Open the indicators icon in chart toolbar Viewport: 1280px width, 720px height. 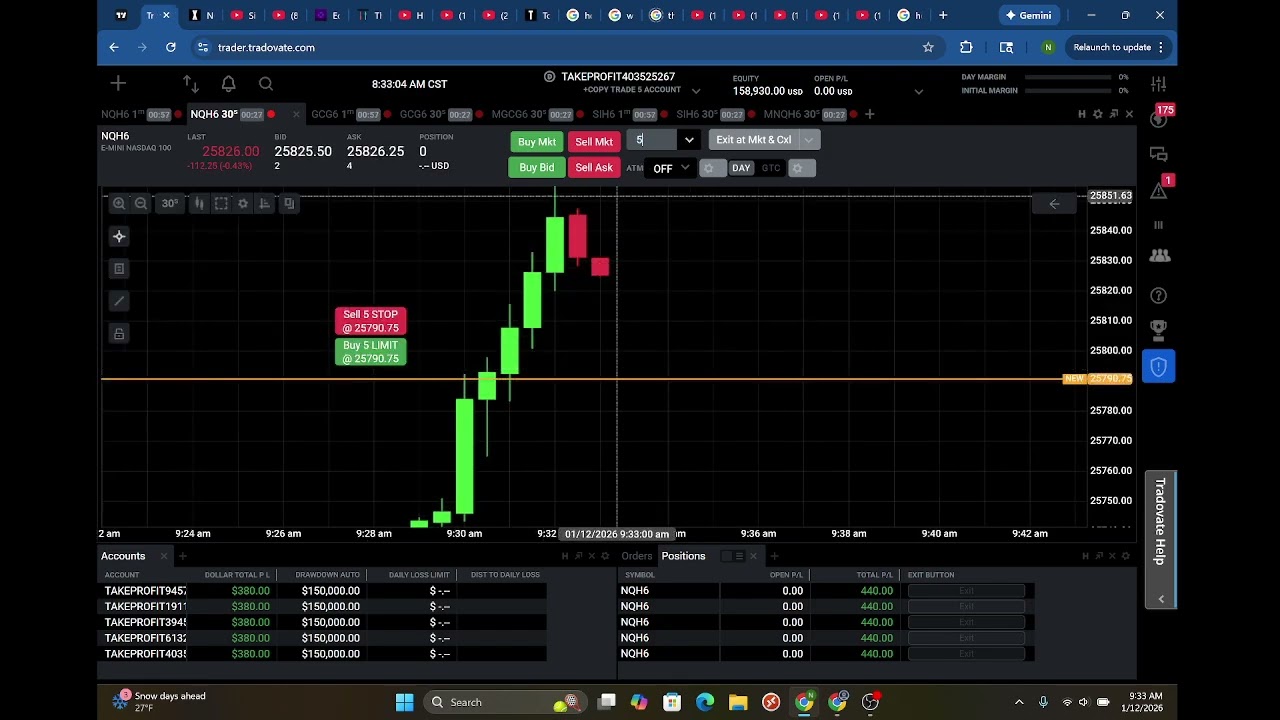[x=265, y=204]
